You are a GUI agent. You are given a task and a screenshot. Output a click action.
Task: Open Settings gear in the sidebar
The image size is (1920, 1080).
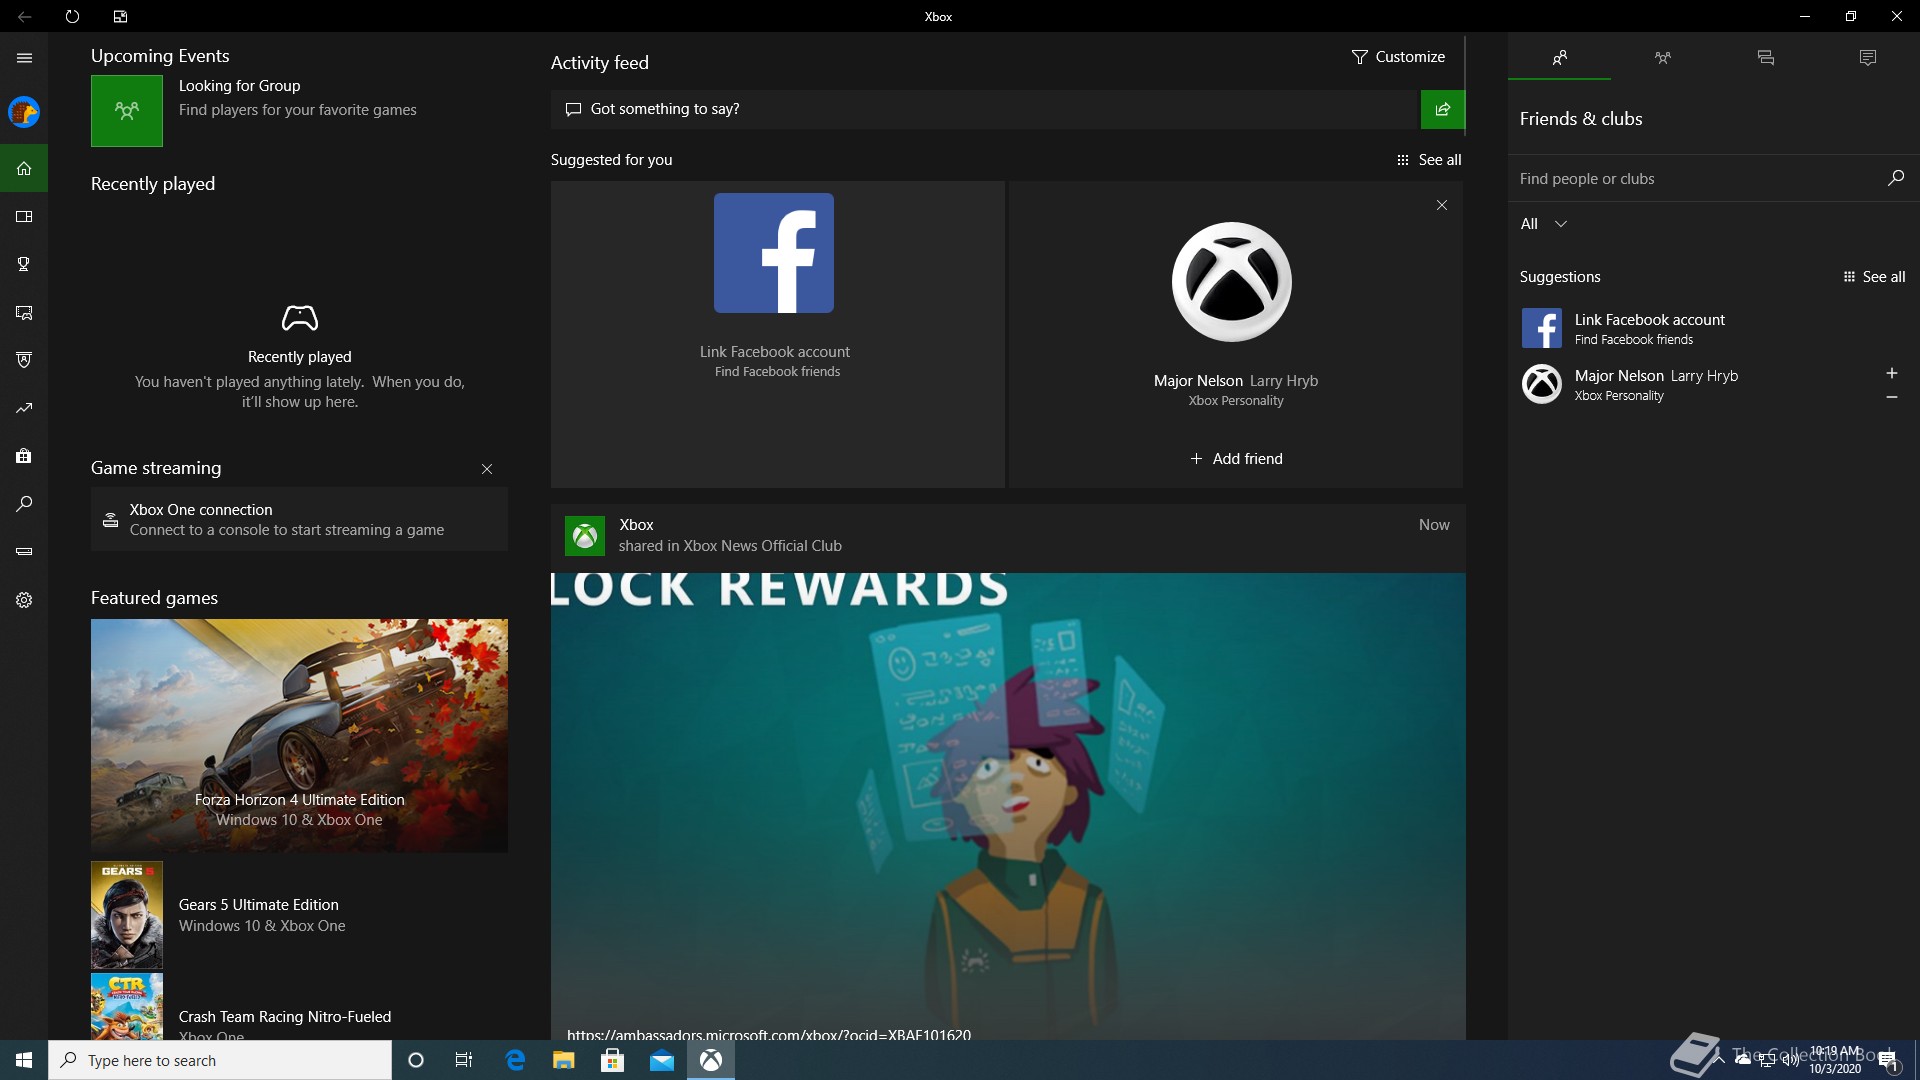click(x=24, y=600)
